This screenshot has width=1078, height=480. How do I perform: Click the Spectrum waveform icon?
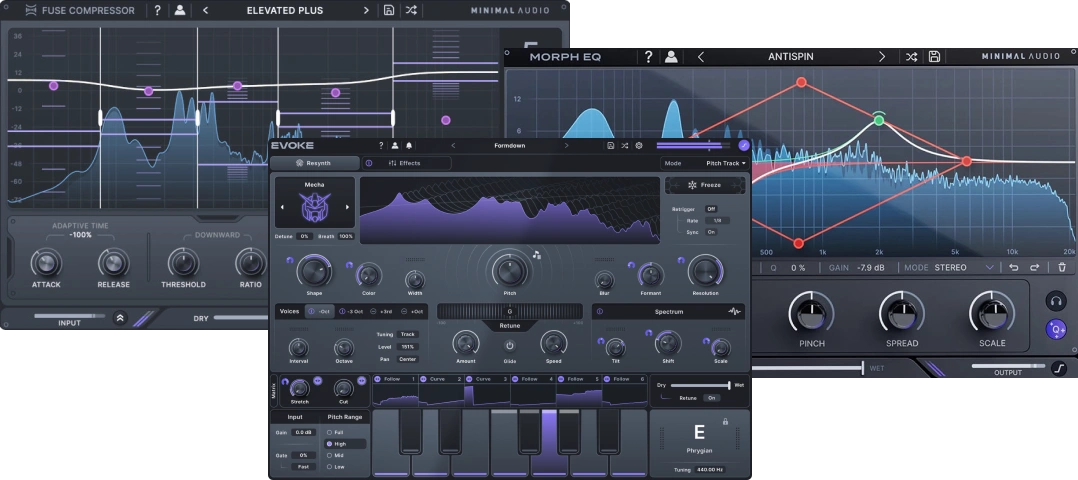click(734, 312)
